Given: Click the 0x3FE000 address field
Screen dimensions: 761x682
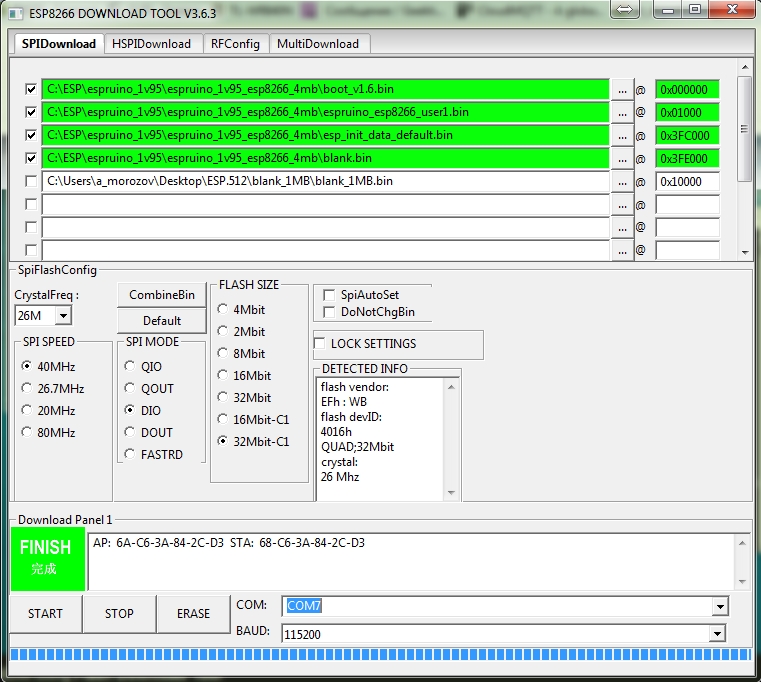Looking at the screenshot, I should pyautogui.click(x=687, y=159).
